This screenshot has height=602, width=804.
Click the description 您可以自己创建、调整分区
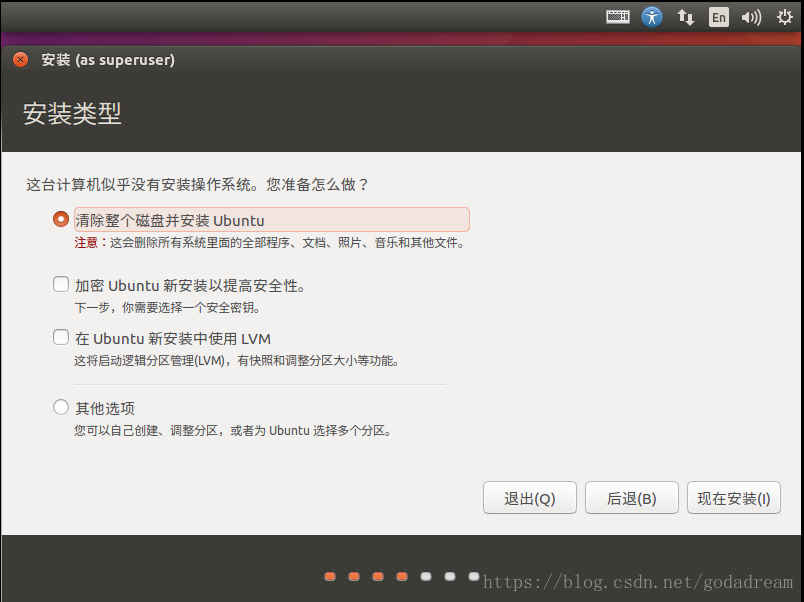pyautogui.click(x=233, y=431)
